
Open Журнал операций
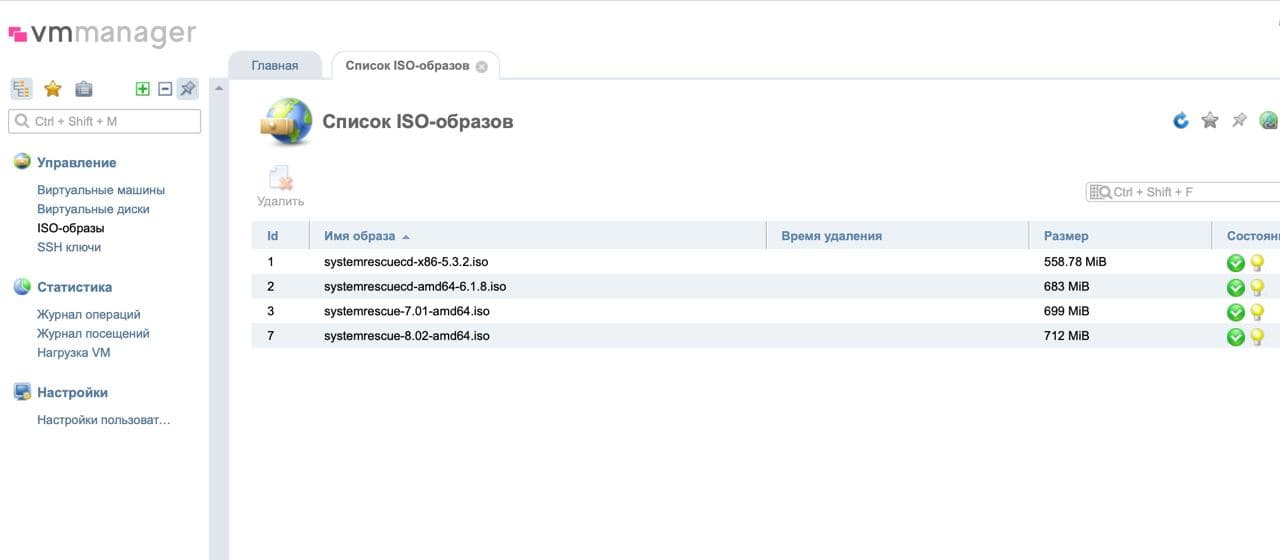[x=89, y=314]
